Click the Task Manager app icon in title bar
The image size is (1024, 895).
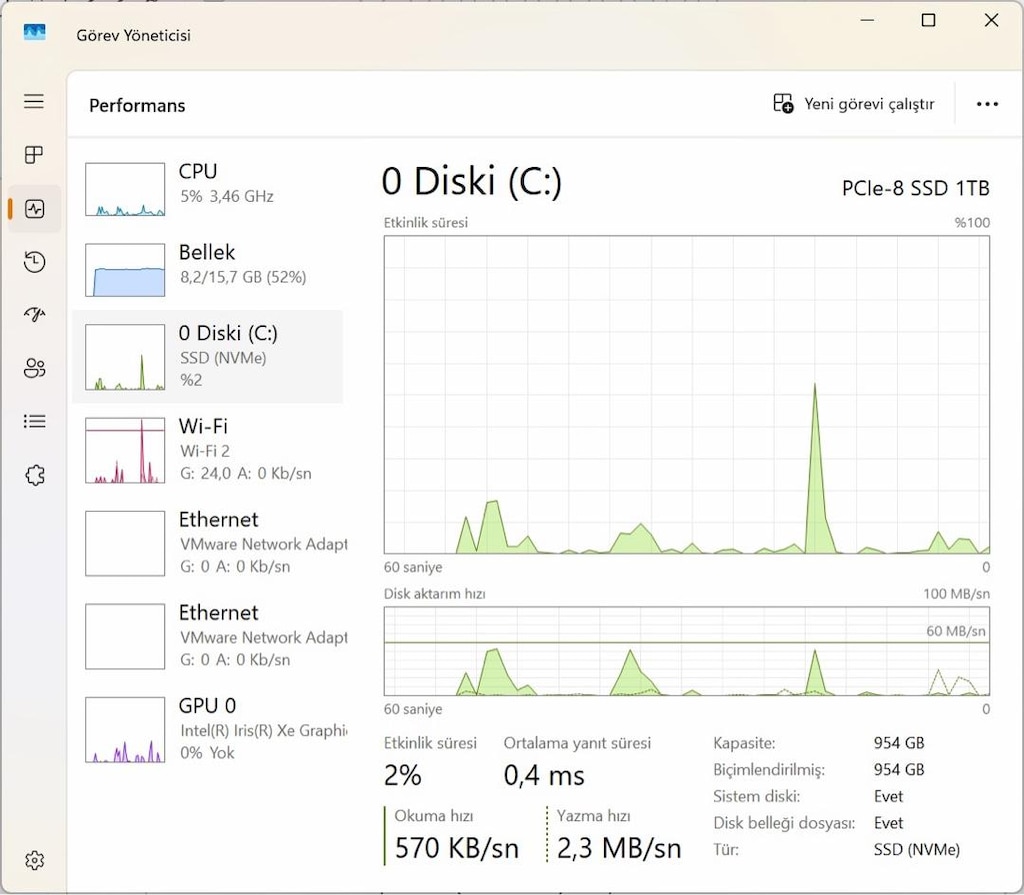coord(34,33)
